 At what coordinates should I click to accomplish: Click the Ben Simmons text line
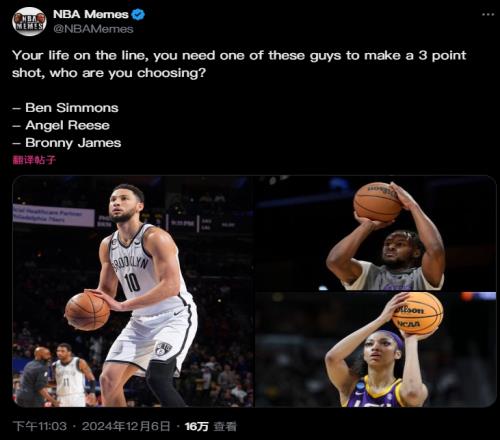[x=65, y=108]
